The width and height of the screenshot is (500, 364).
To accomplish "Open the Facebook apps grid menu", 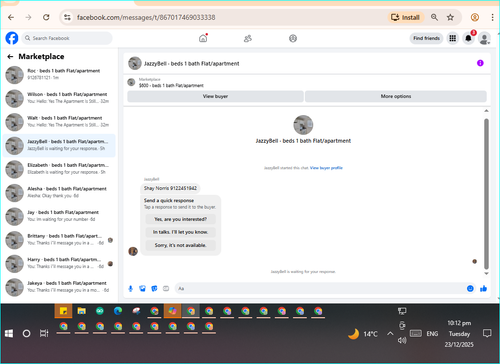I will [452, 38].
